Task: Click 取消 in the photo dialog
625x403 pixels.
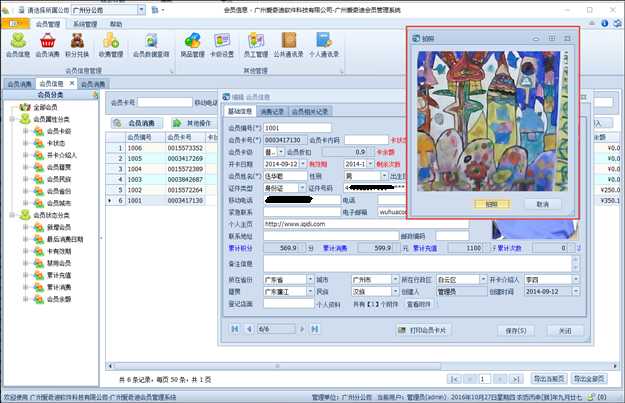Action: [x=542, y=204]
